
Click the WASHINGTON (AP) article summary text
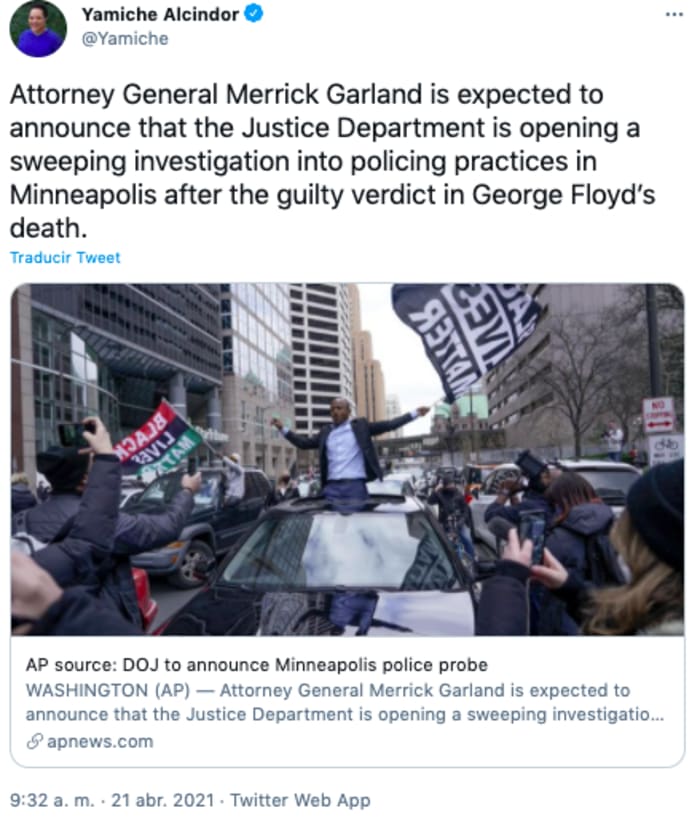(x=345, y=702)
